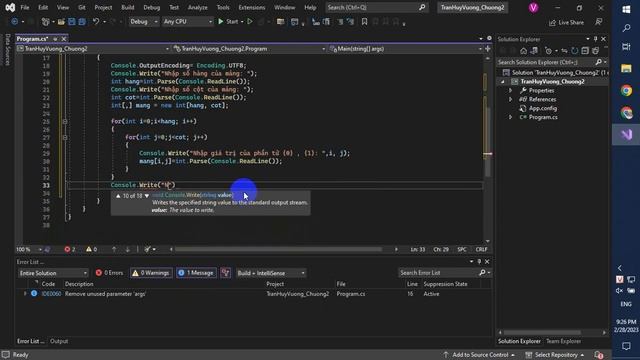Click Select Repository in the status bar
640x360 pixels.
coord(555,355)
